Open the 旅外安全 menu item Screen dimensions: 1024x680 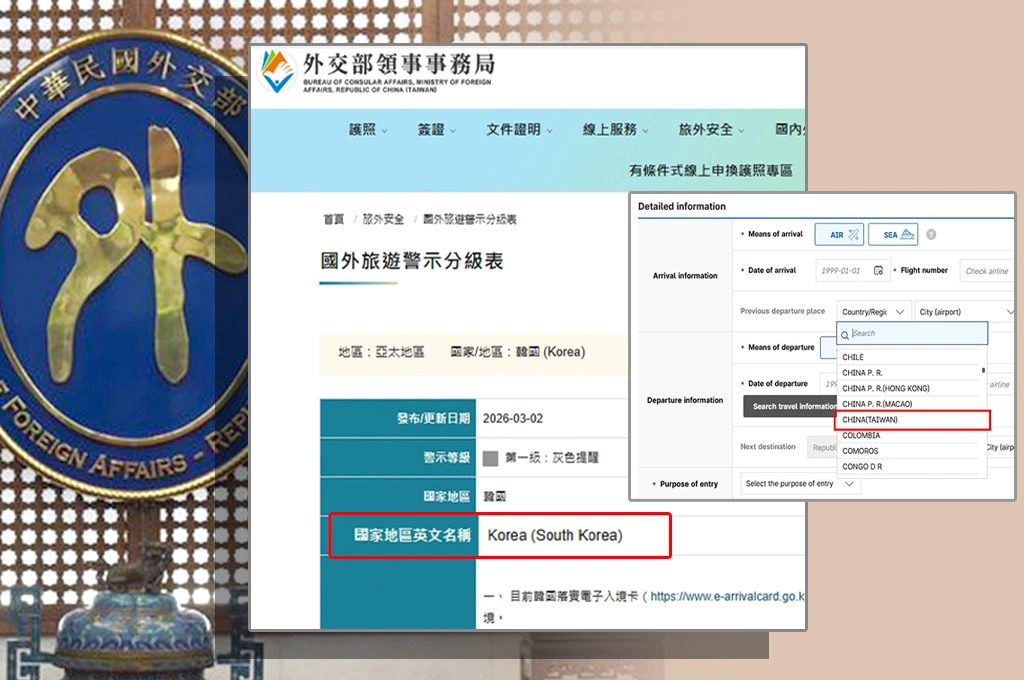pos(704,131)
